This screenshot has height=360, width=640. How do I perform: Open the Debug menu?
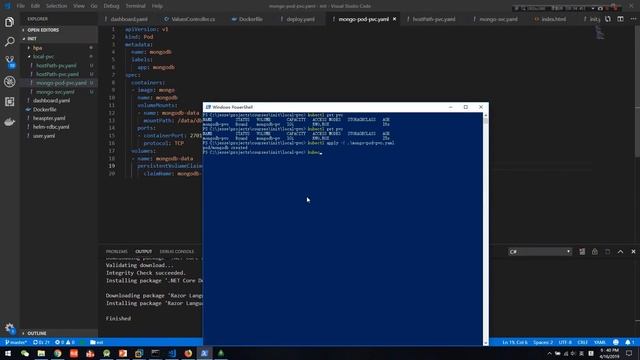pos(111,6)
